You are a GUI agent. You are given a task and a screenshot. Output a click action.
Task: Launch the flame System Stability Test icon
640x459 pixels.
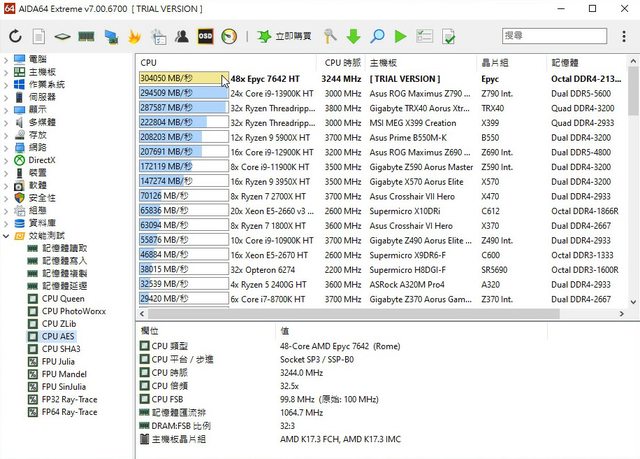[x=135, y=37]
